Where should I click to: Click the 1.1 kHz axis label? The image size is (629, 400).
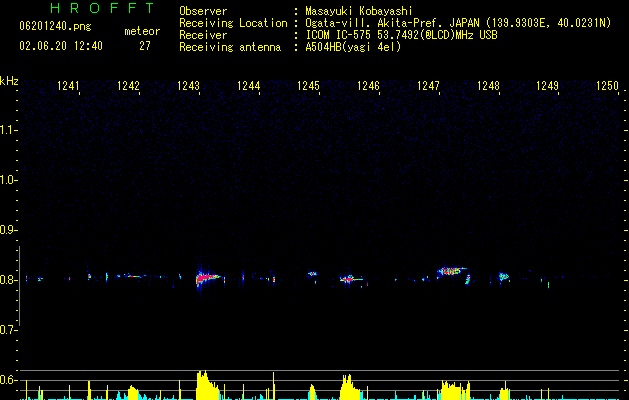(8, 130)
